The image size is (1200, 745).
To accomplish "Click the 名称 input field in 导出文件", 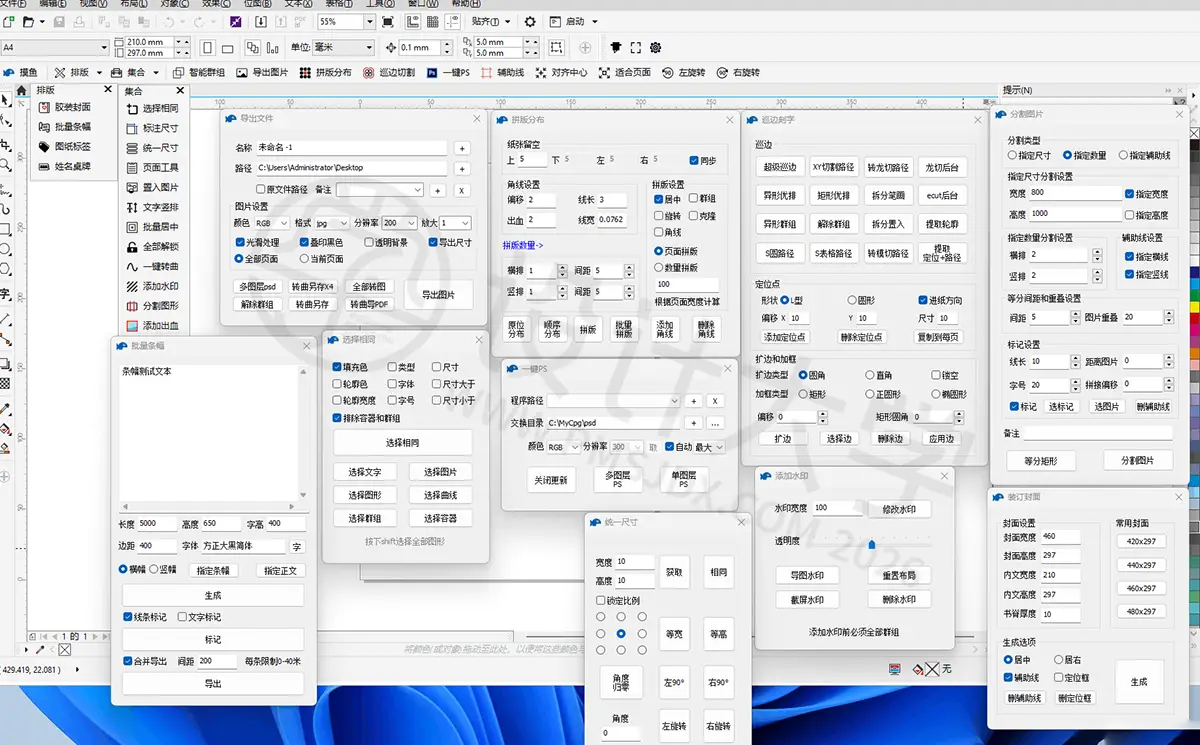I will (x=353, y=147).
